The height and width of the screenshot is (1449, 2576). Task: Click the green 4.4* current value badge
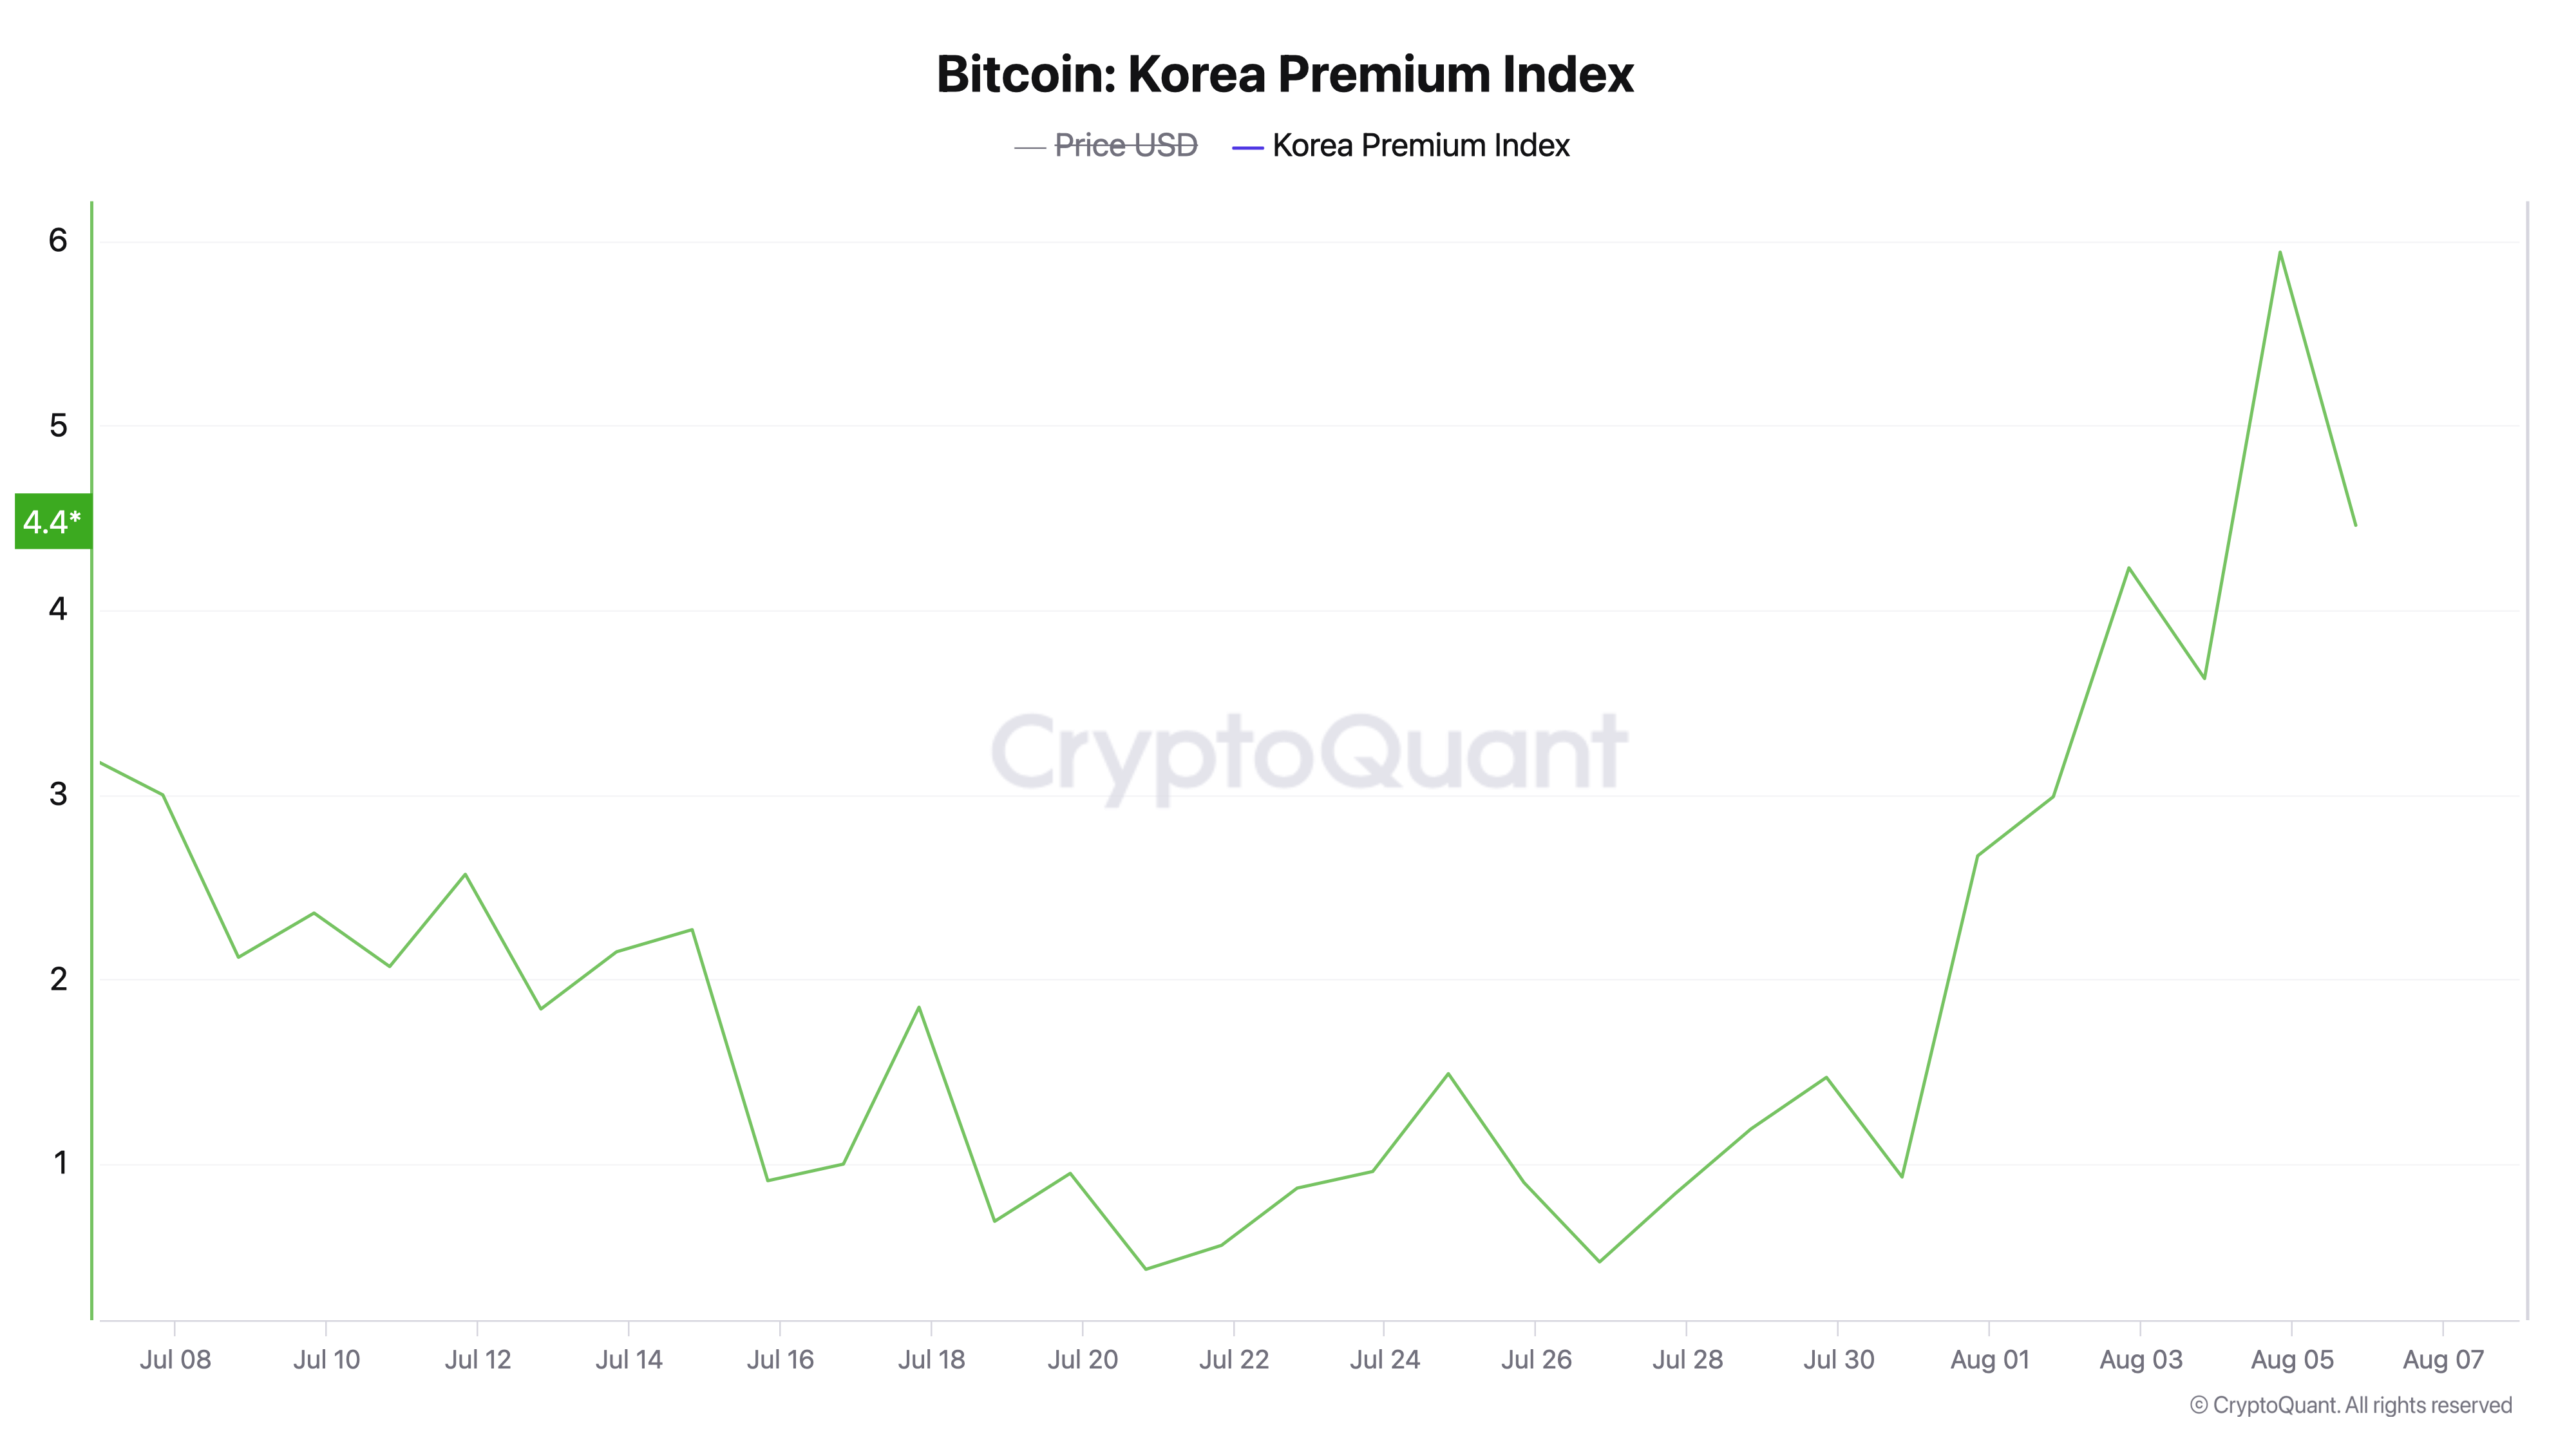click(x=53, y=521)
